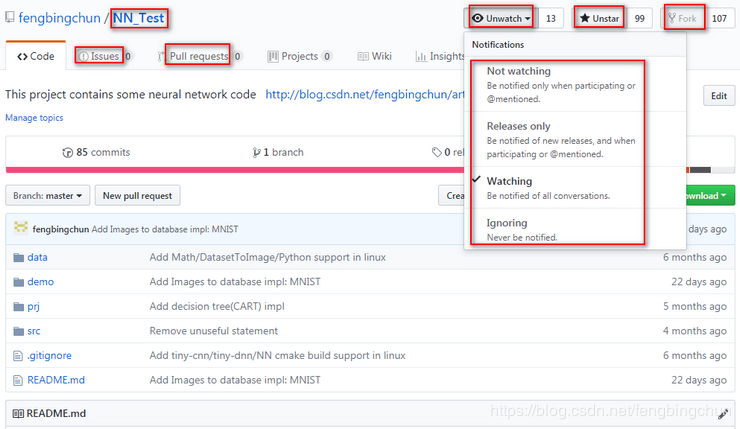Open the data folder
The height and width of the screenshot is (429, 740).
click(x=37, y=257)
